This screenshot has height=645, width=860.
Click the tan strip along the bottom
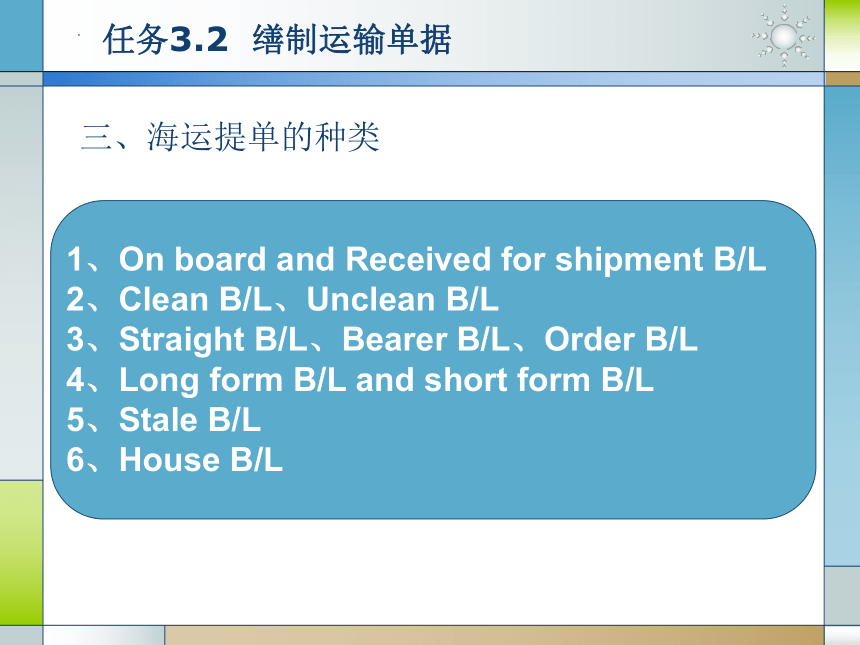tap(494, 635)
